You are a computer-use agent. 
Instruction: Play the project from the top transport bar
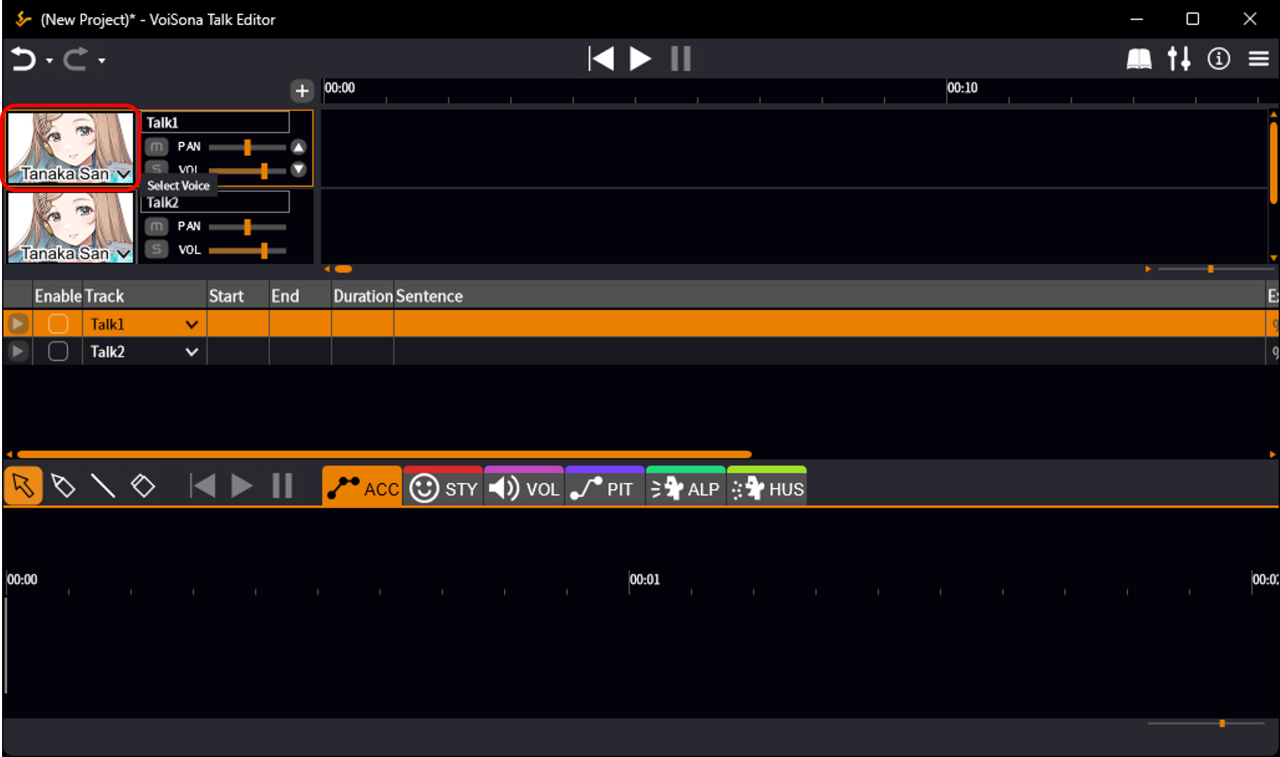pyautogui.click(x=640, y=59)
